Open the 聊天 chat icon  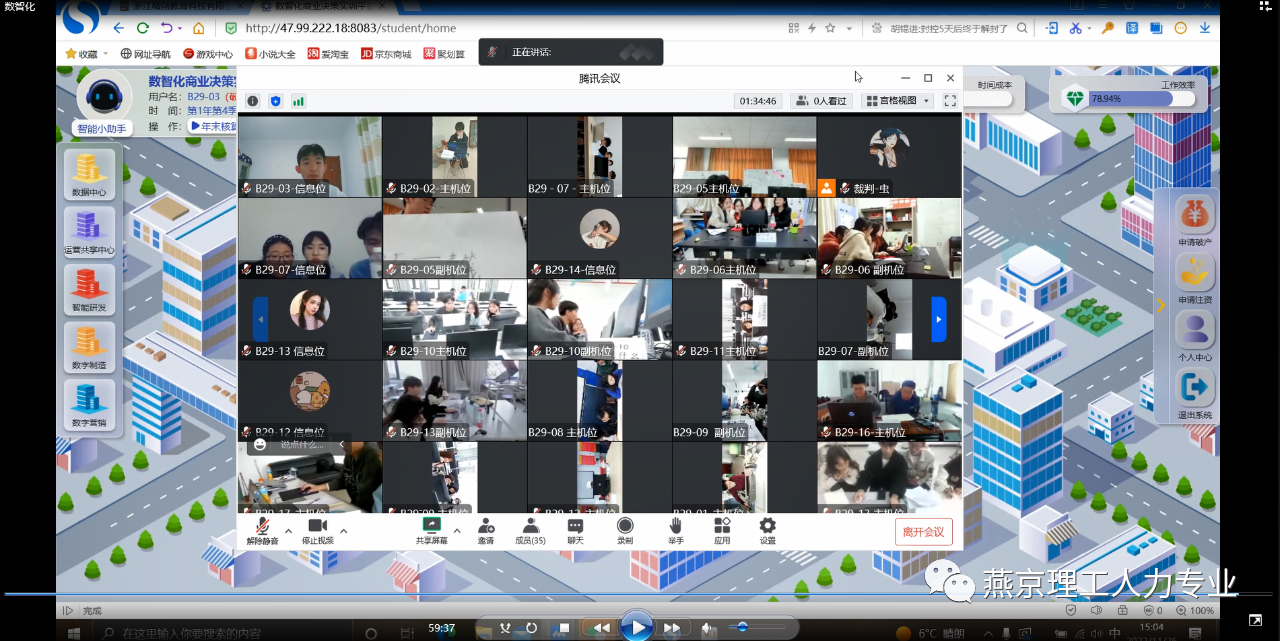(x=575, y=530)
